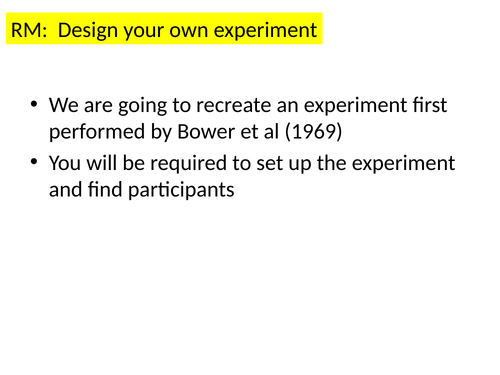Click 'set up' in the second bullet
The image size is (500, 375).
pyautogui.click(x=285, y=164)
